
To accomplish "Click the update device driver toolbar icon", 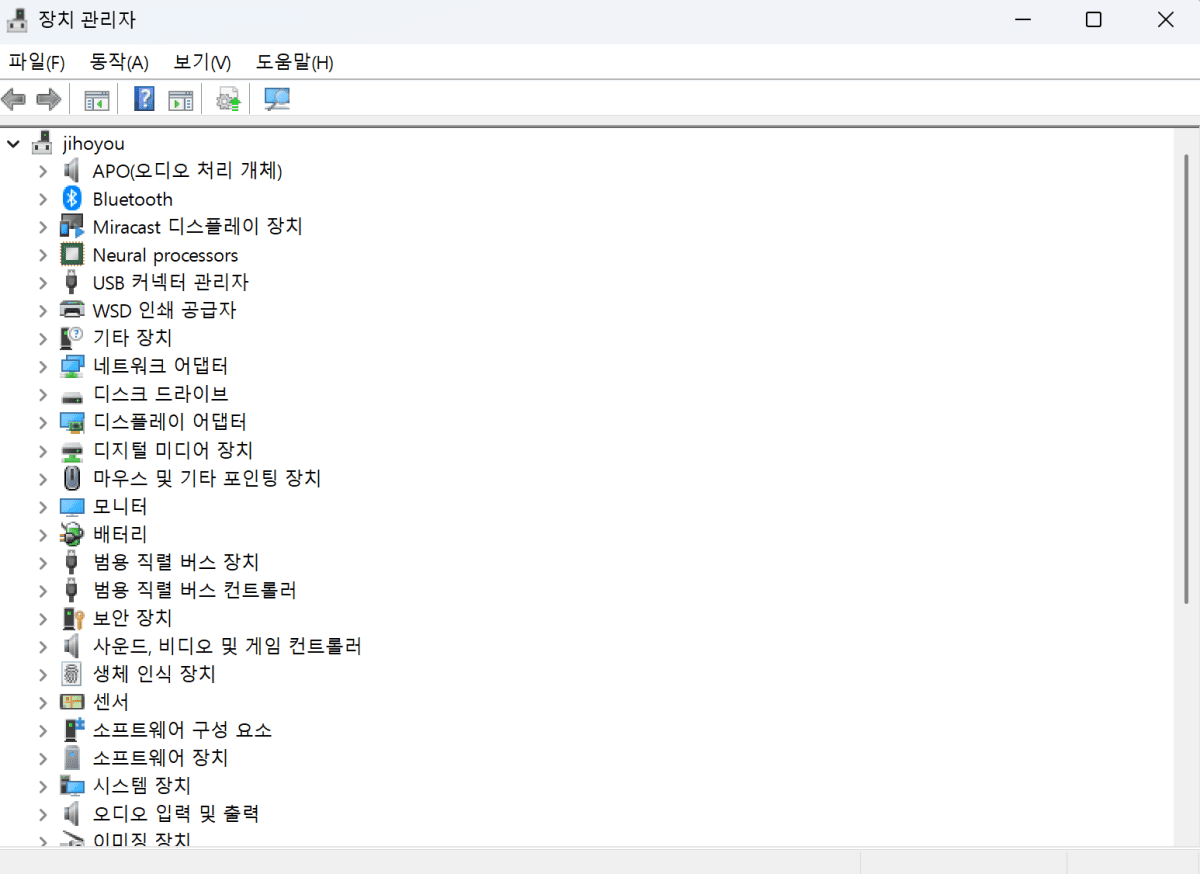I will [229, 99].
